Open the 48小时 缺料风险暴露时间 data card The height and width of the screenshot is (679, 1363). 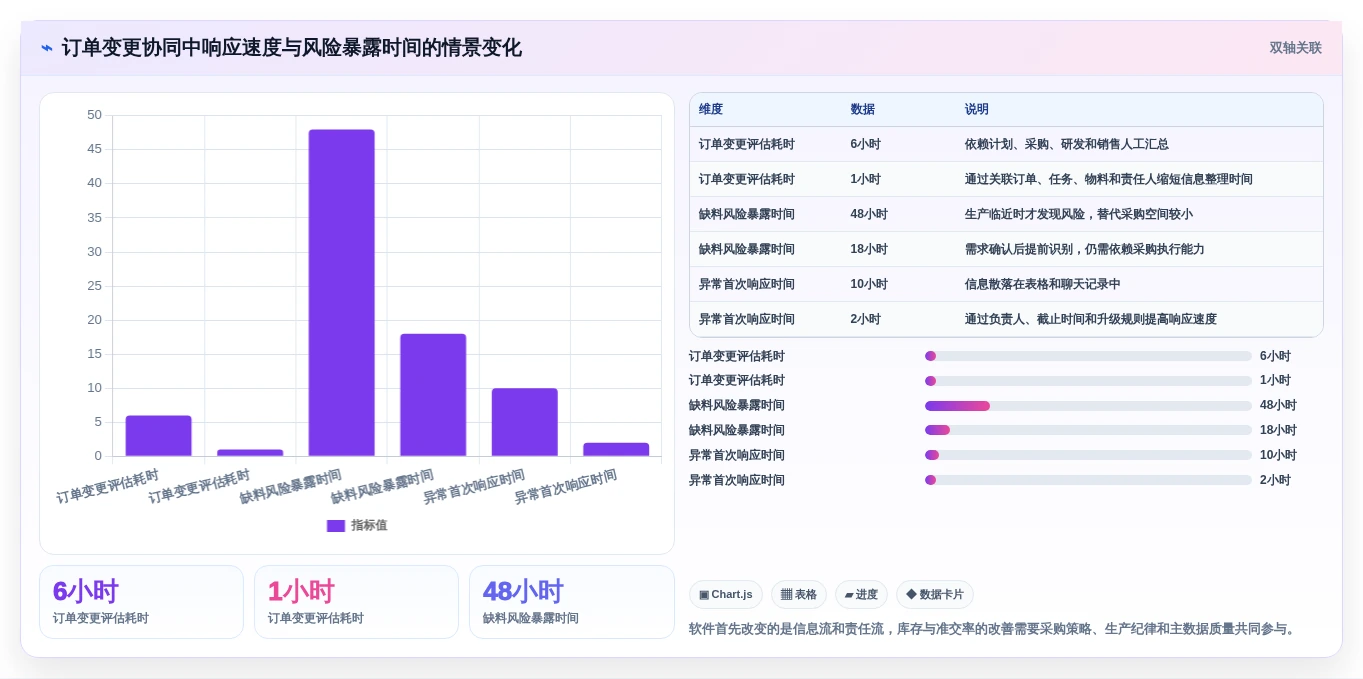(572, 602)
